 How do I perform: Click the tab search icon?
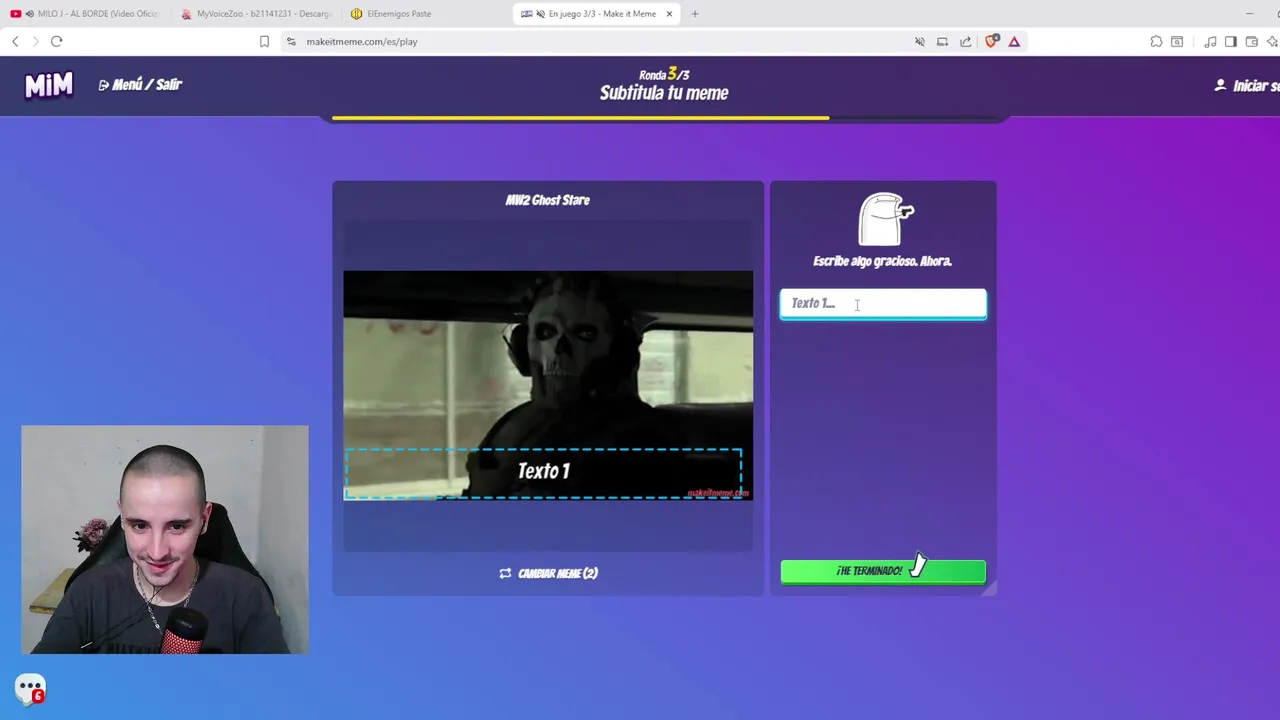click(1177, 41)
